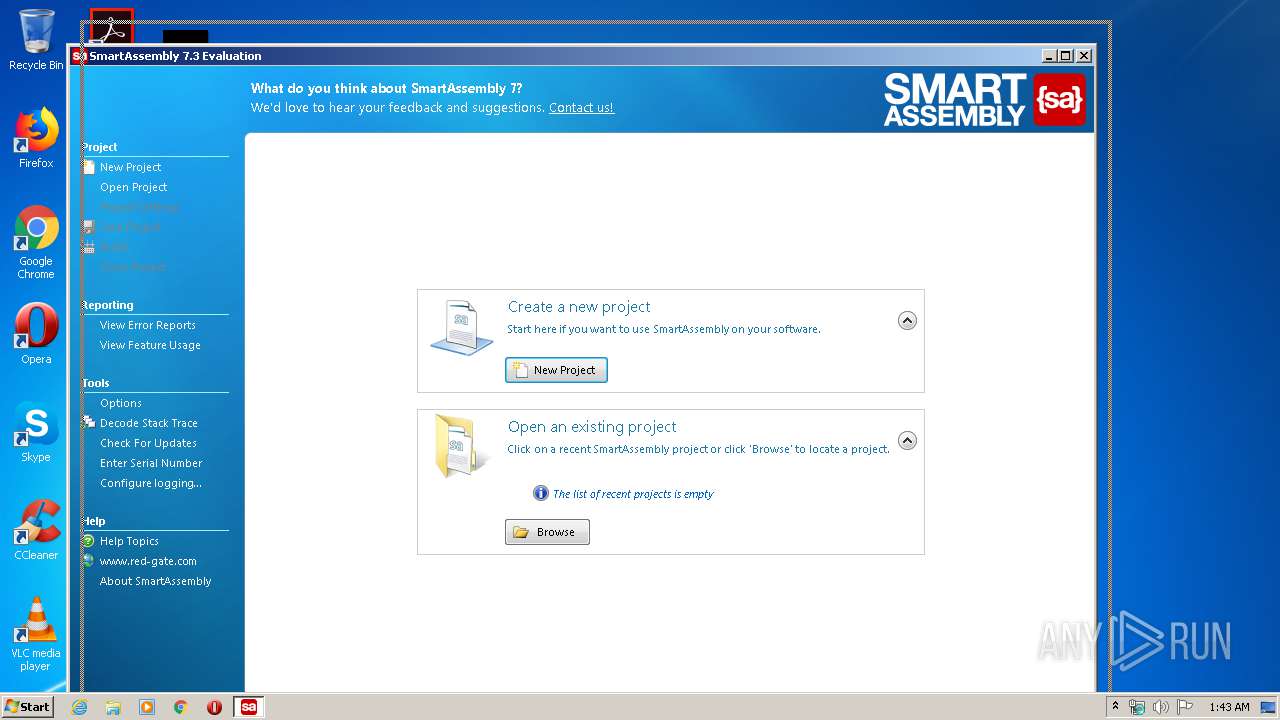Select Decode Stack Trace

148,423
